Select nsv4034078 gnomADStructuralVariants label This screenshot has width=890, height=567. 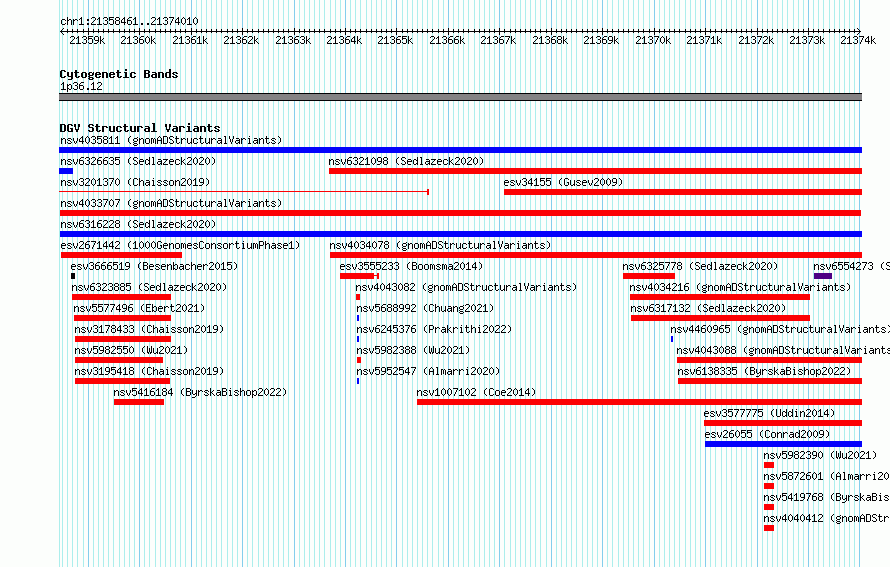[440, 245]
